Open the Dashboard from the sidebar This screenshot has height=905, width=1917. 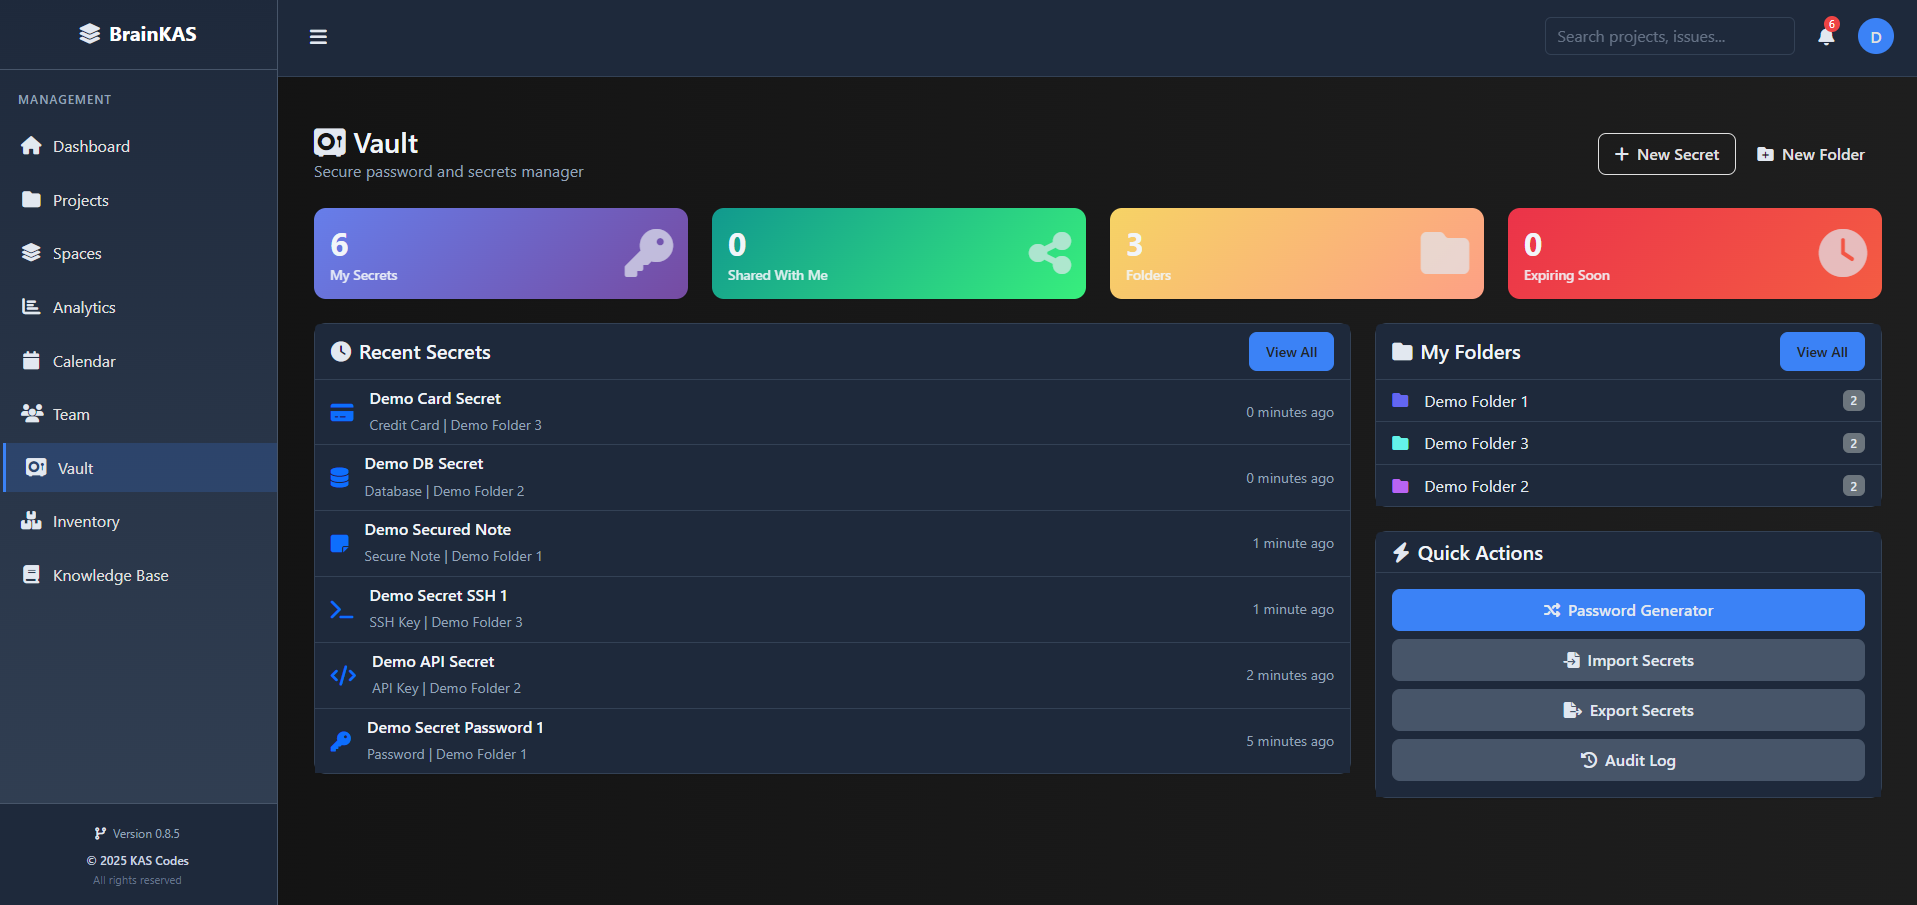coord(90,146)
